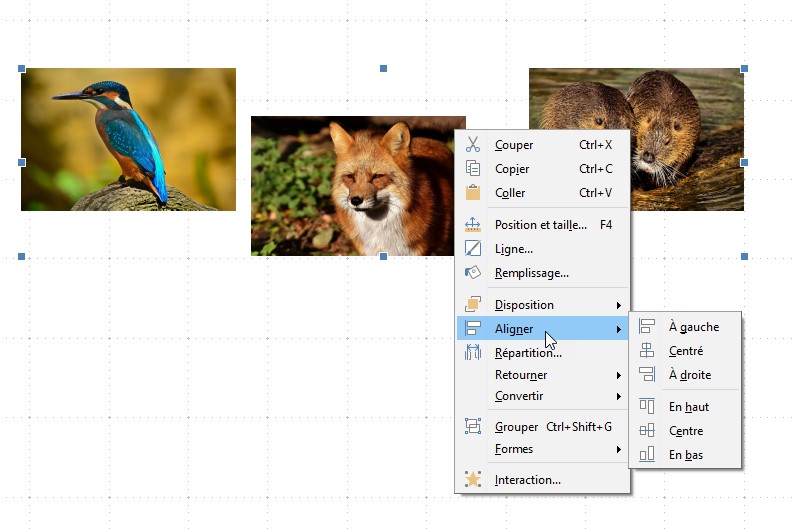
Task: Click the top-right selection handle
Action: pos(744,69)
